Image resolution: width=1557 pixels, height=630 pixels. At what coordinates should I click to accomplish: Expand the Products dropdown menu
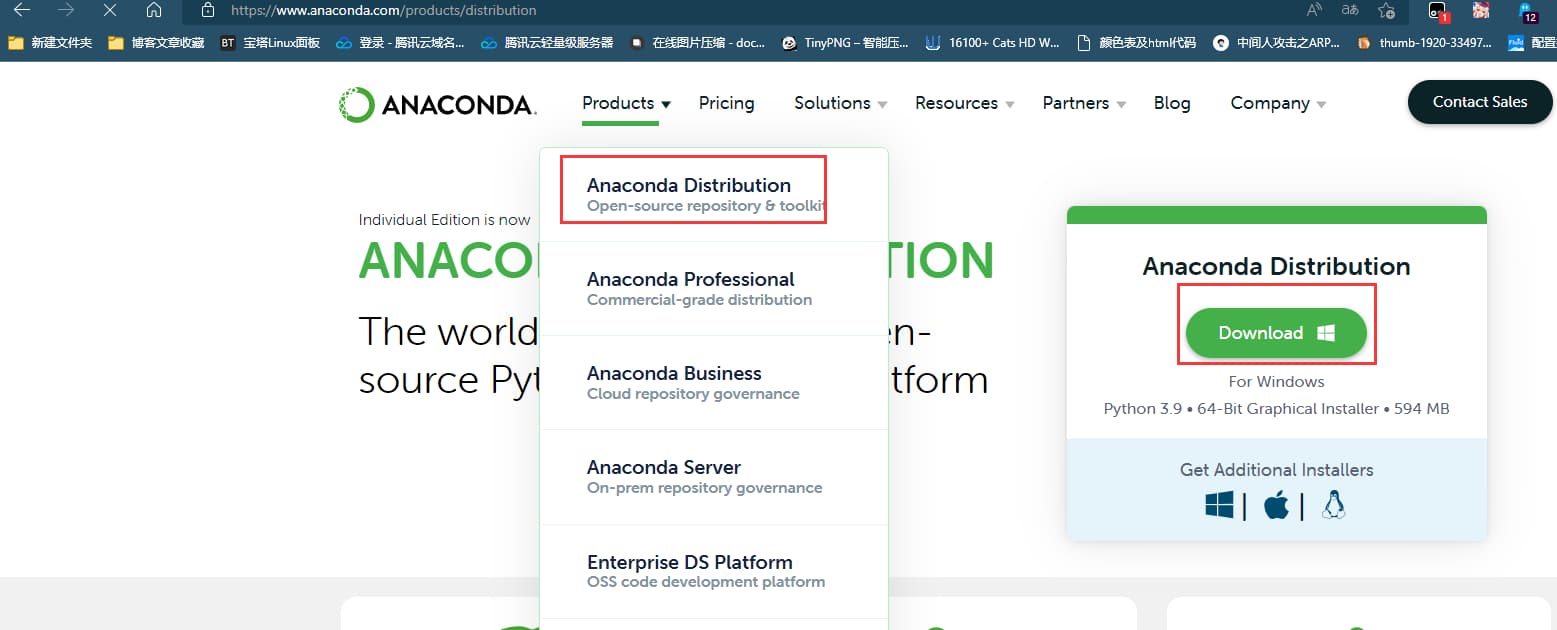click(626, 103)
